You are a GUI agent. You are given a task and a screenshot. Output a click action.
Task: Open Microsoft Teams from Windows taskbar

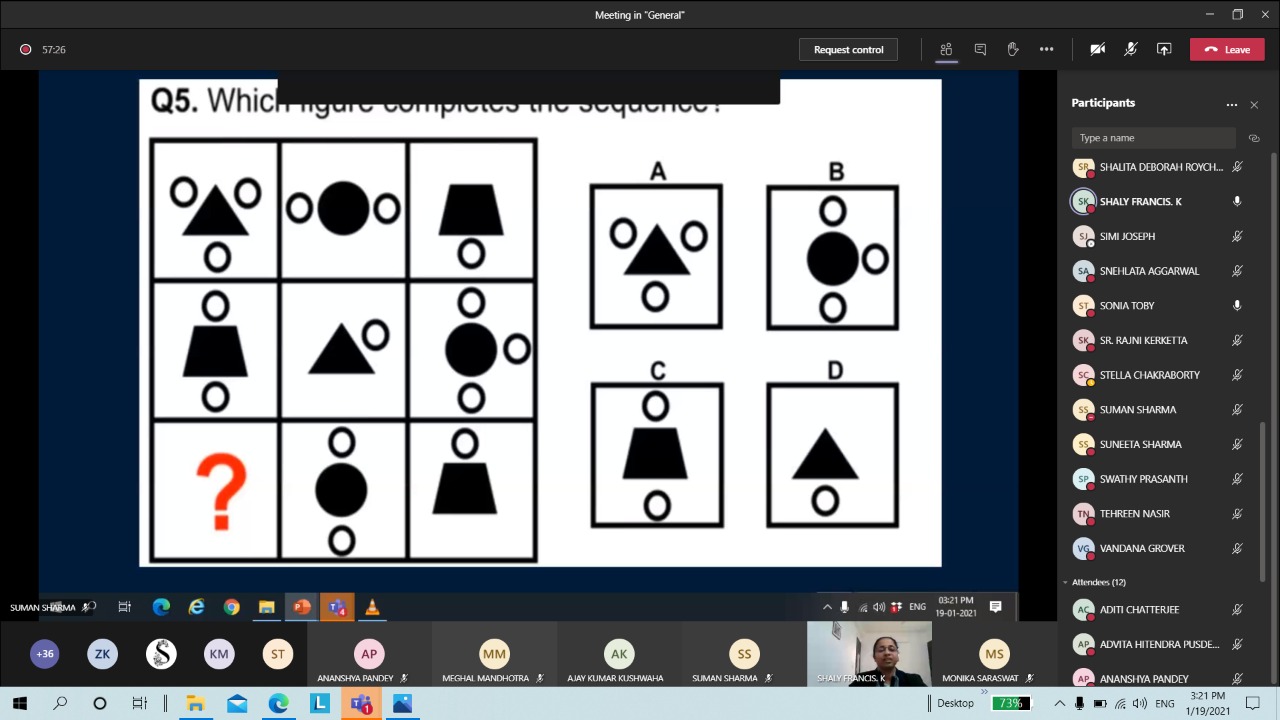pos(361,704)
